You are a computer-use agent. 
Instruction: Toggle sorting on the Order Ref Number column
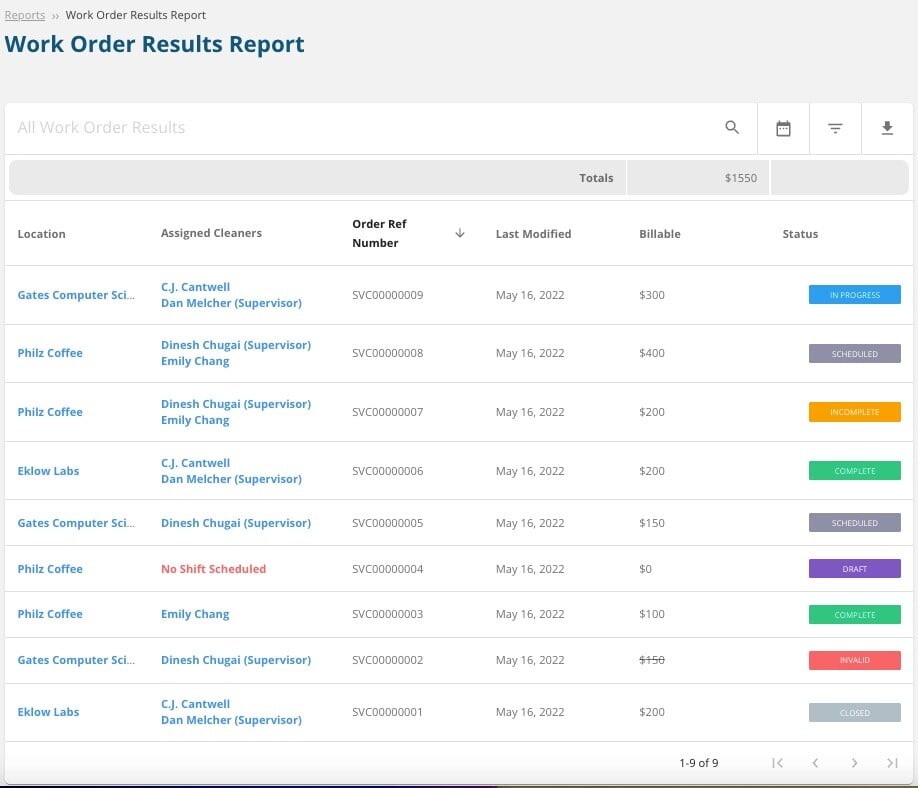point(390,233)
